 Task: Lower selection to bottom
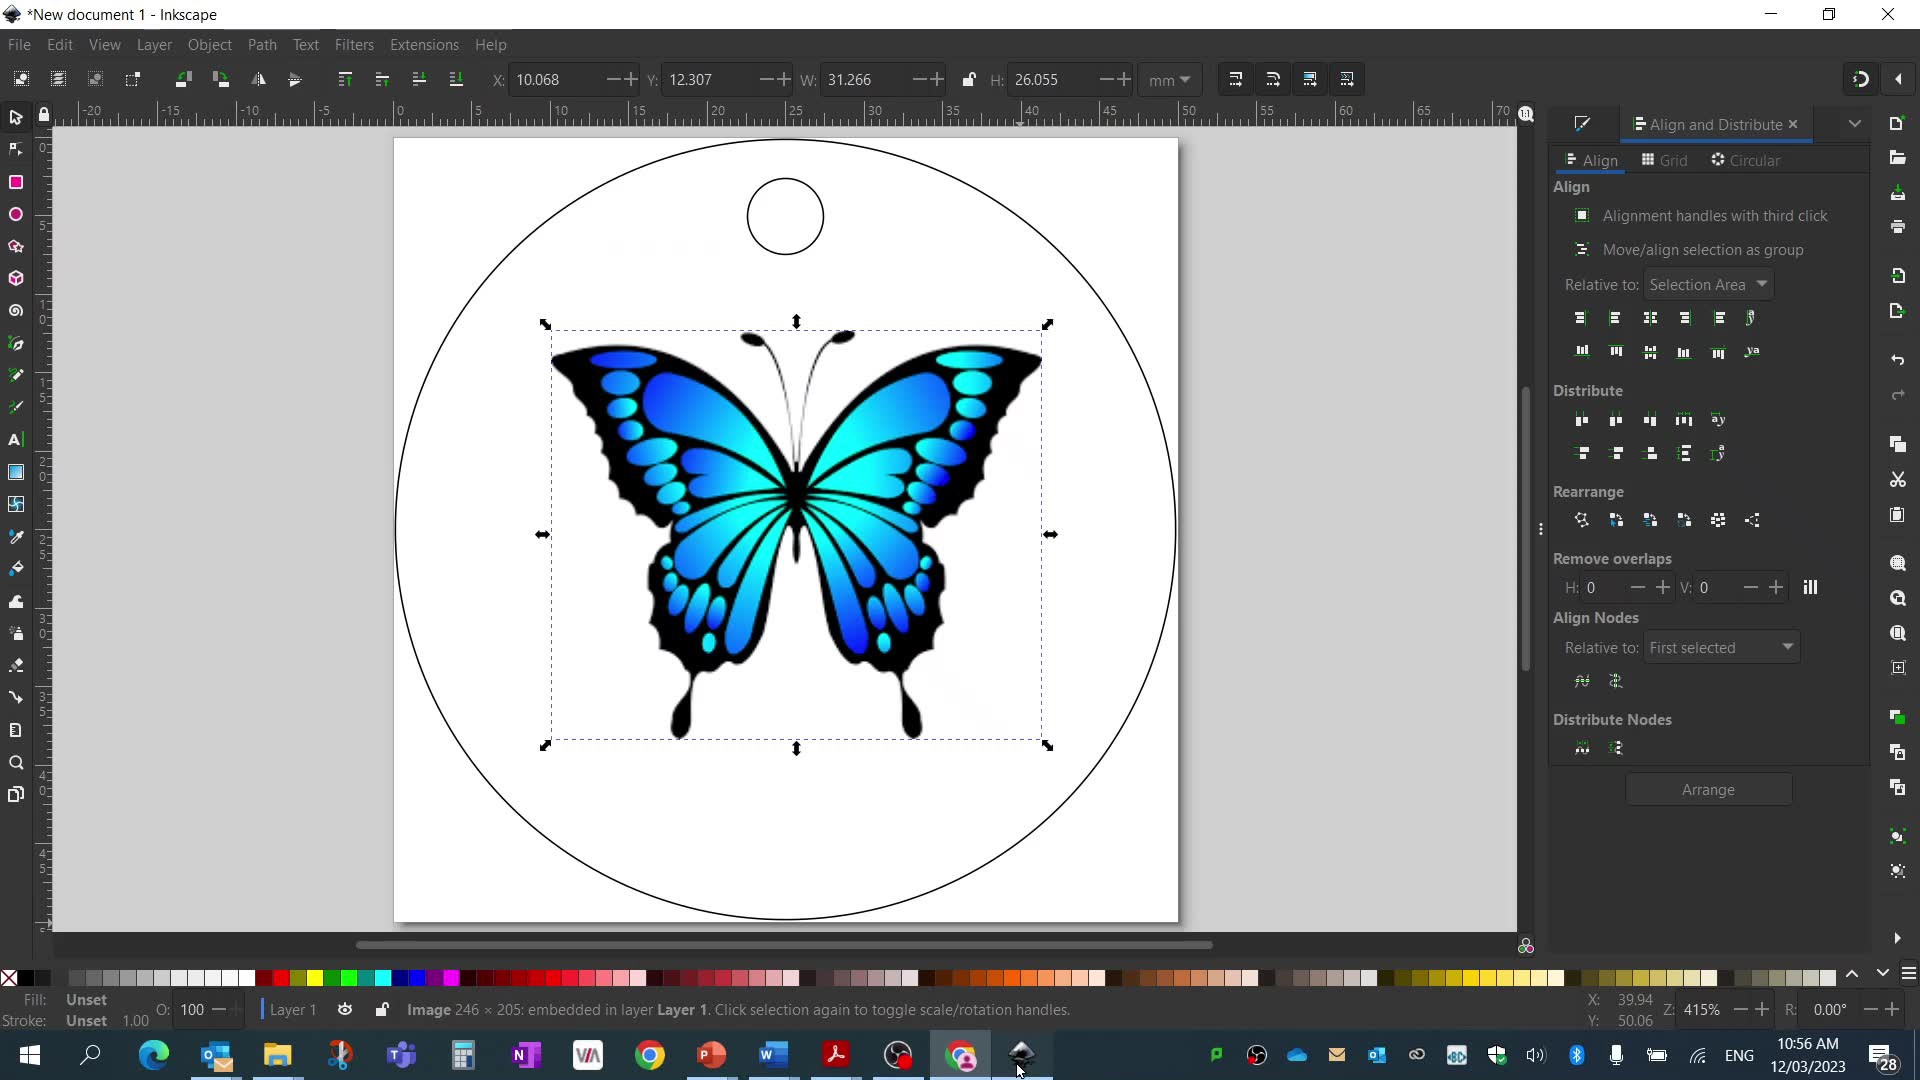tap(456, 79)
